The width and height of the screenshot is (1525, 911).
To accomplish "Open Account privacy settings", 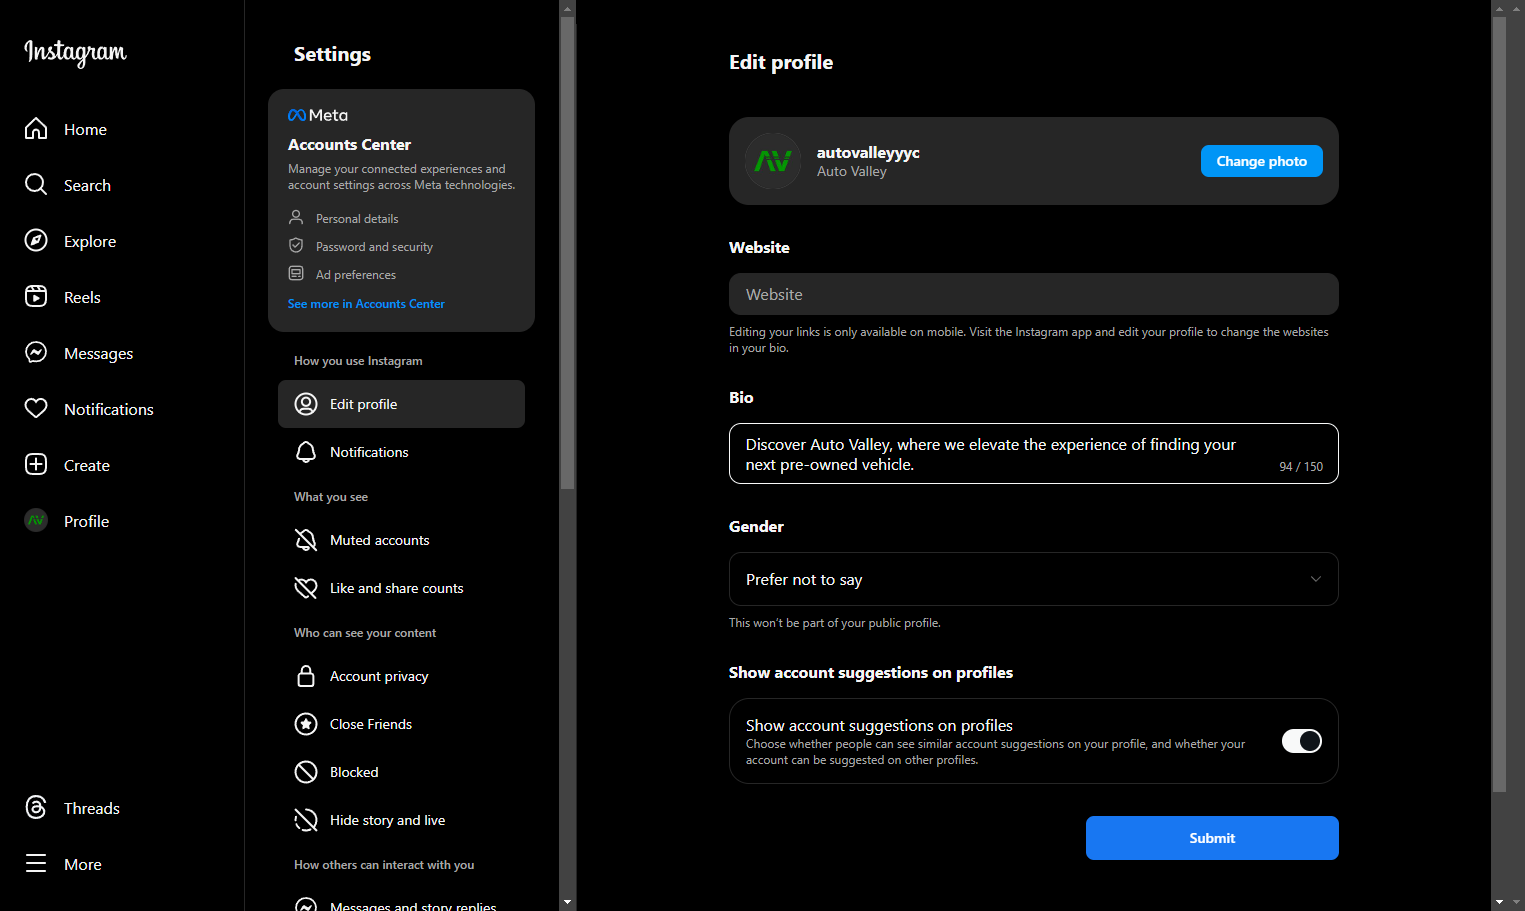I will (x=401, y=676).
